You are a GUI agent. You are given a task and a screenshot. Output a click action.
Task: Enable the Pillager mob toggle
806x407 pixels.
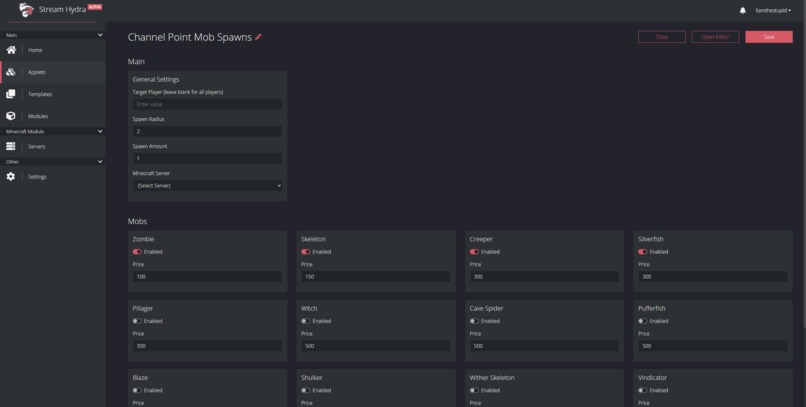(137, 321)
